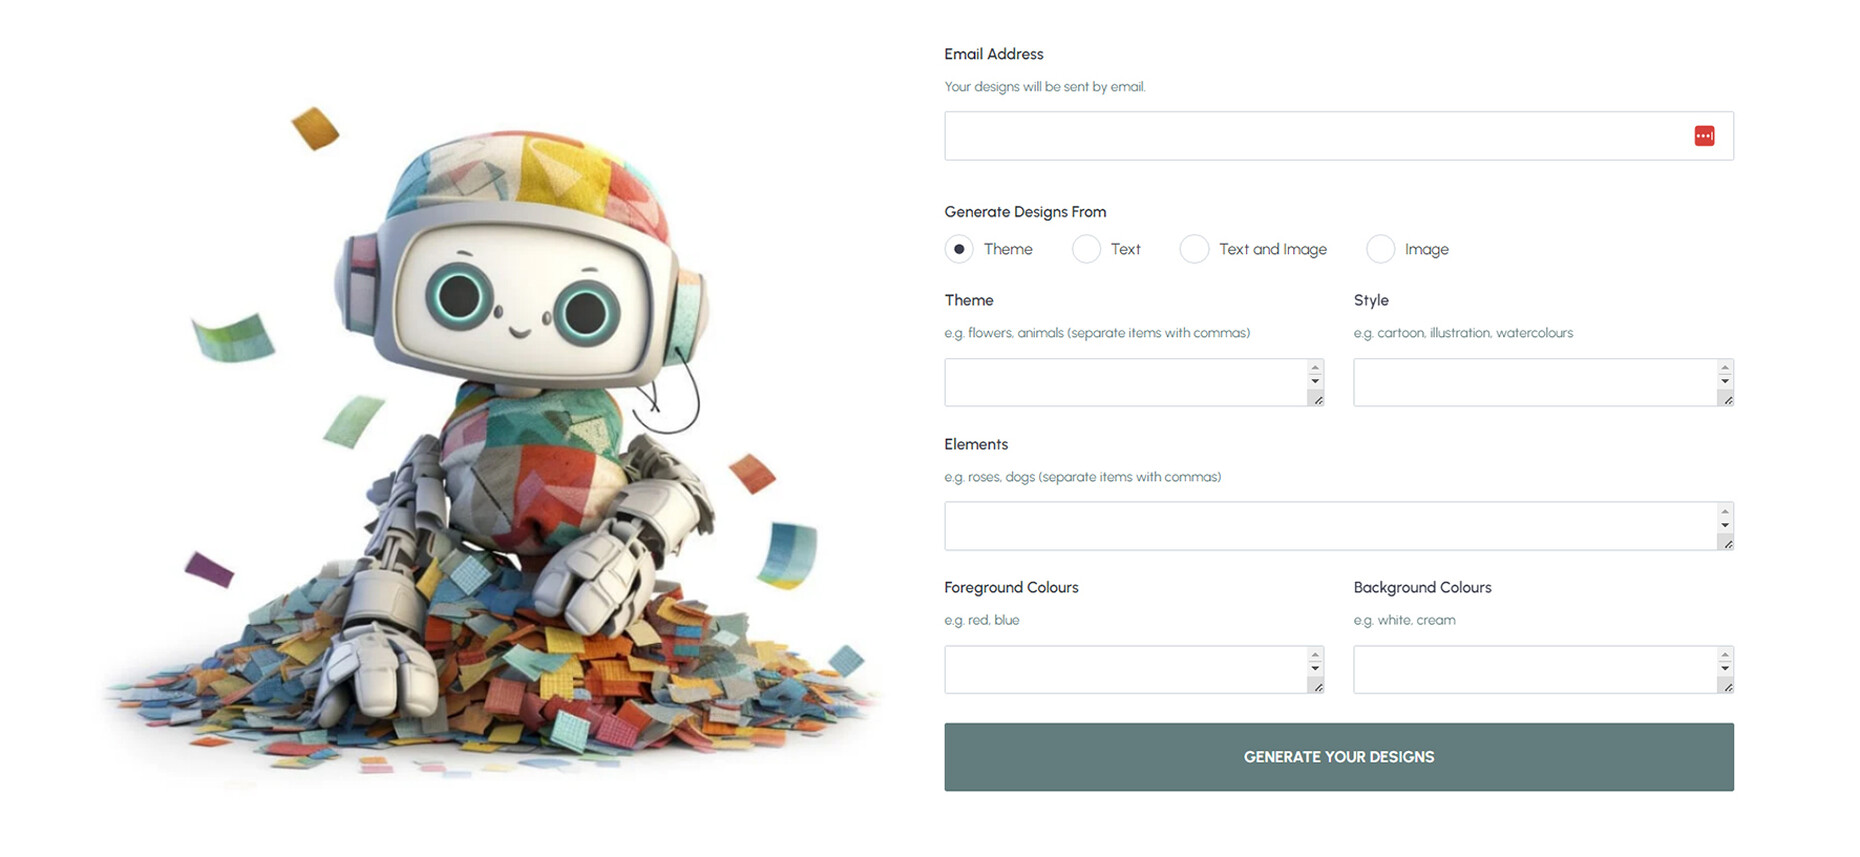The image size is (1860, 857).
Task: Click the Elements box scroll-down arrow
Action: pos(1725,525)
